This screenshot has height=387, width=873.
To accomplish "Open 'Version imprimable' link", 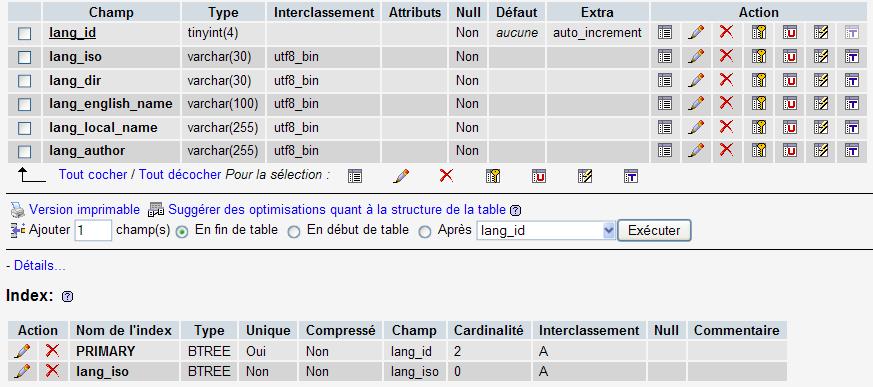I will [84, 210].
